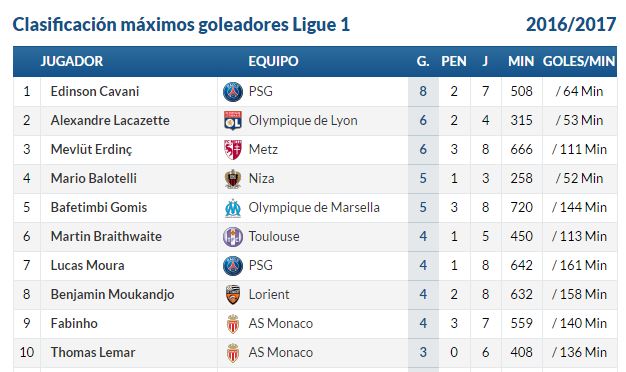This screenshot has width=626, height=372.
Task: Click the MIN column header
Action: (521, 61)
